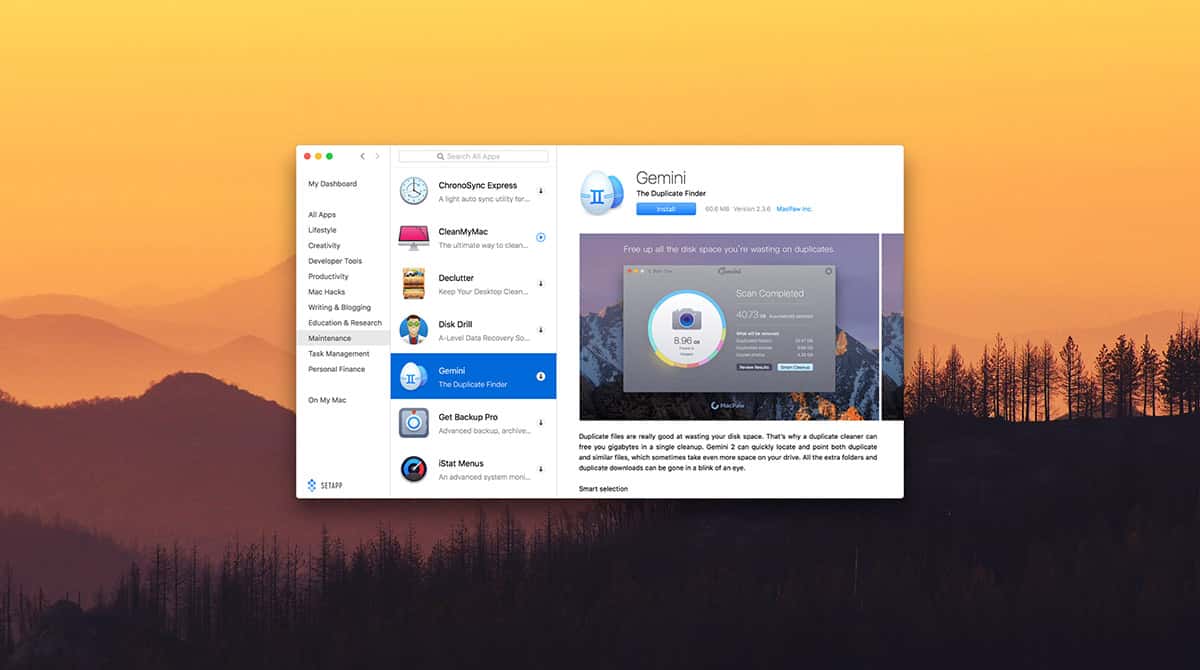Screen dimensions: 1200x670
Task: Select the iStat Menus gauge icon
Action: (414, 469)
